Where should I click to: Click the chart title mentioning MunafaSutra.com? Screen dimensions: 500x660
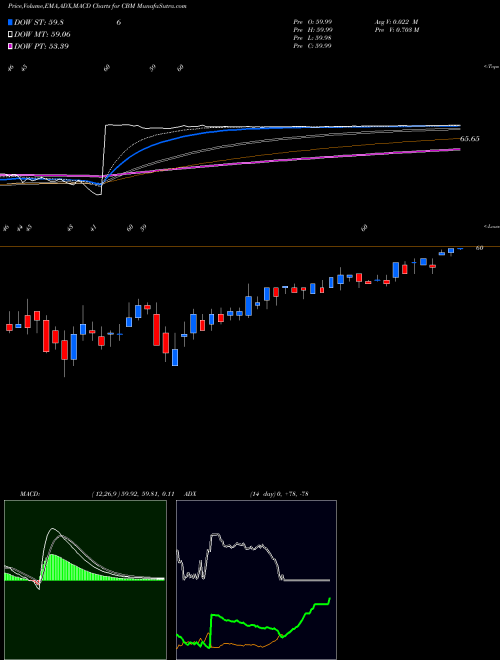coord(97,6)
